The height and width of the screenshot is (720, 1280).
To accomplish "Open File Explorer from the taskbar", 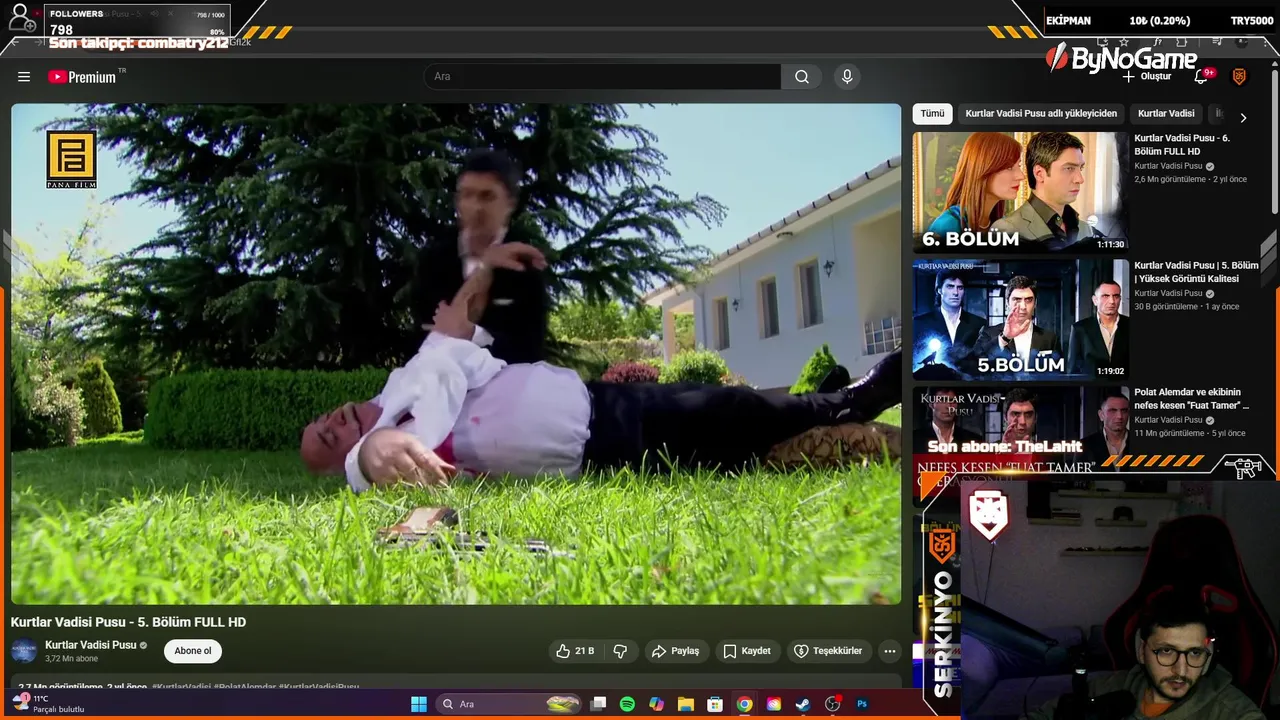I will point(685,704).
